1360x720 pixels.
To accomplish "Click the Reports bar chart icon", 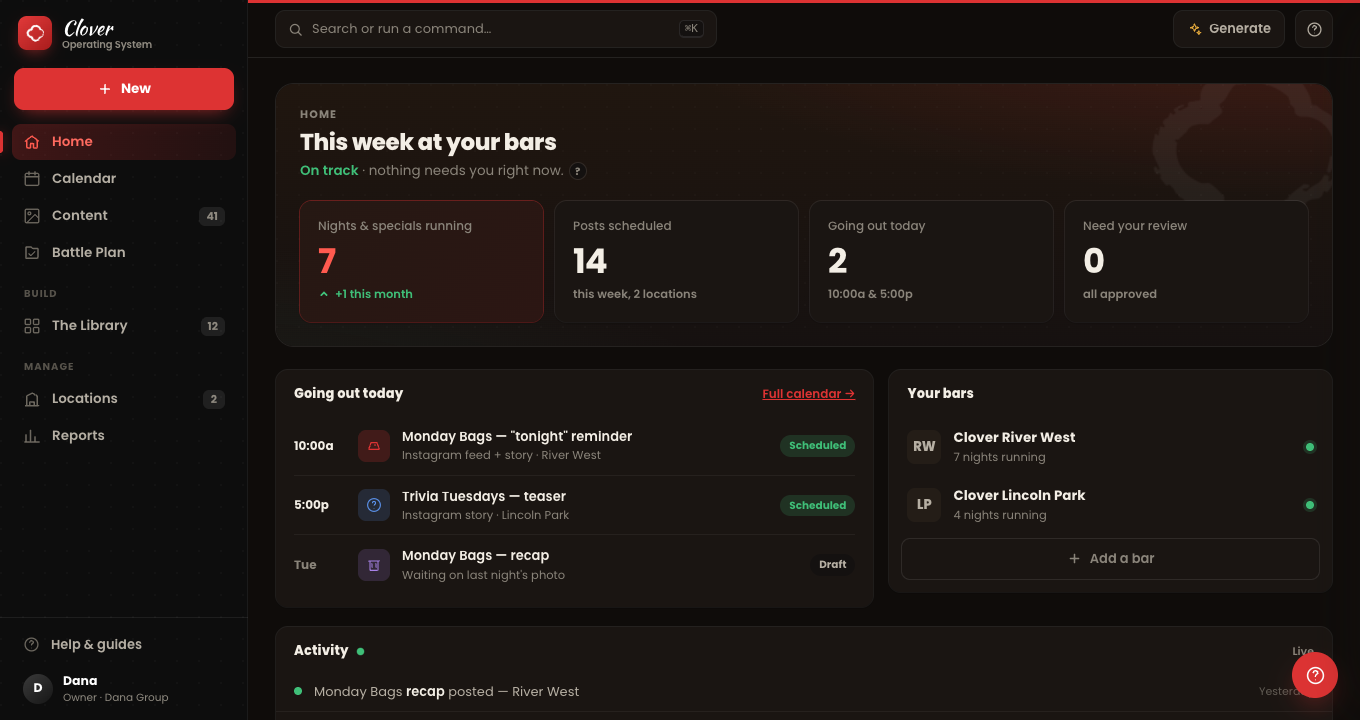I will point(32,436).
